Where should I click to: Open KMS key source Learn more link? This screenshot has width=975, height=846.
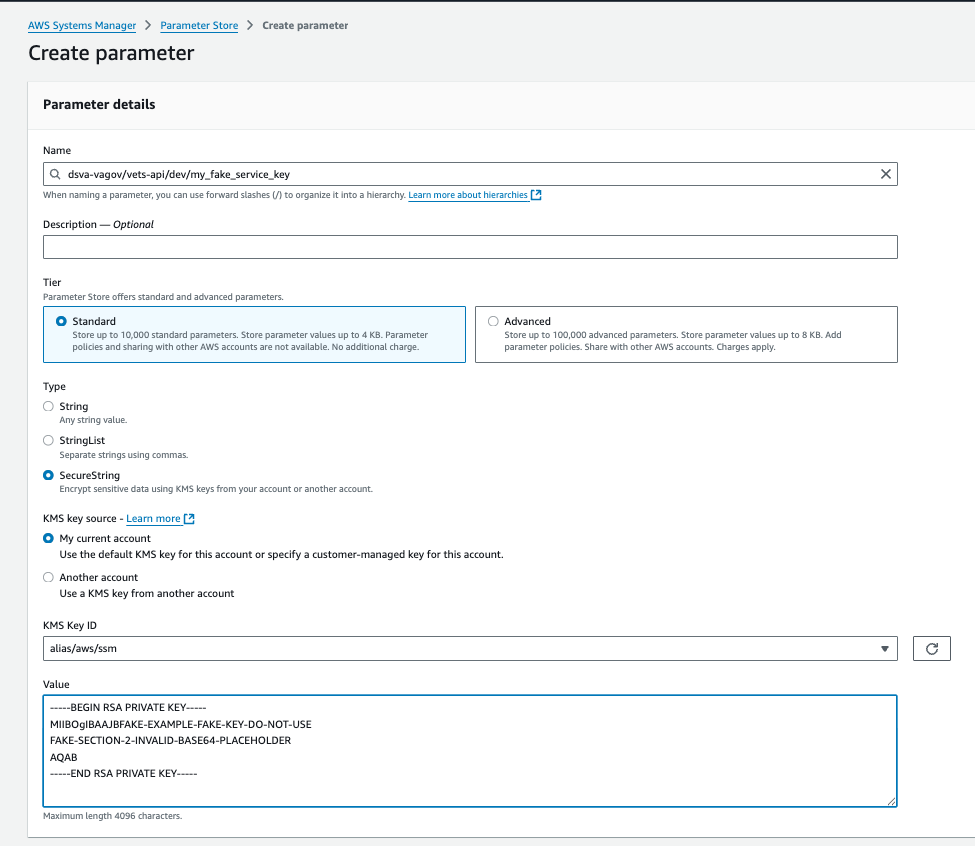tap(153, 519)
